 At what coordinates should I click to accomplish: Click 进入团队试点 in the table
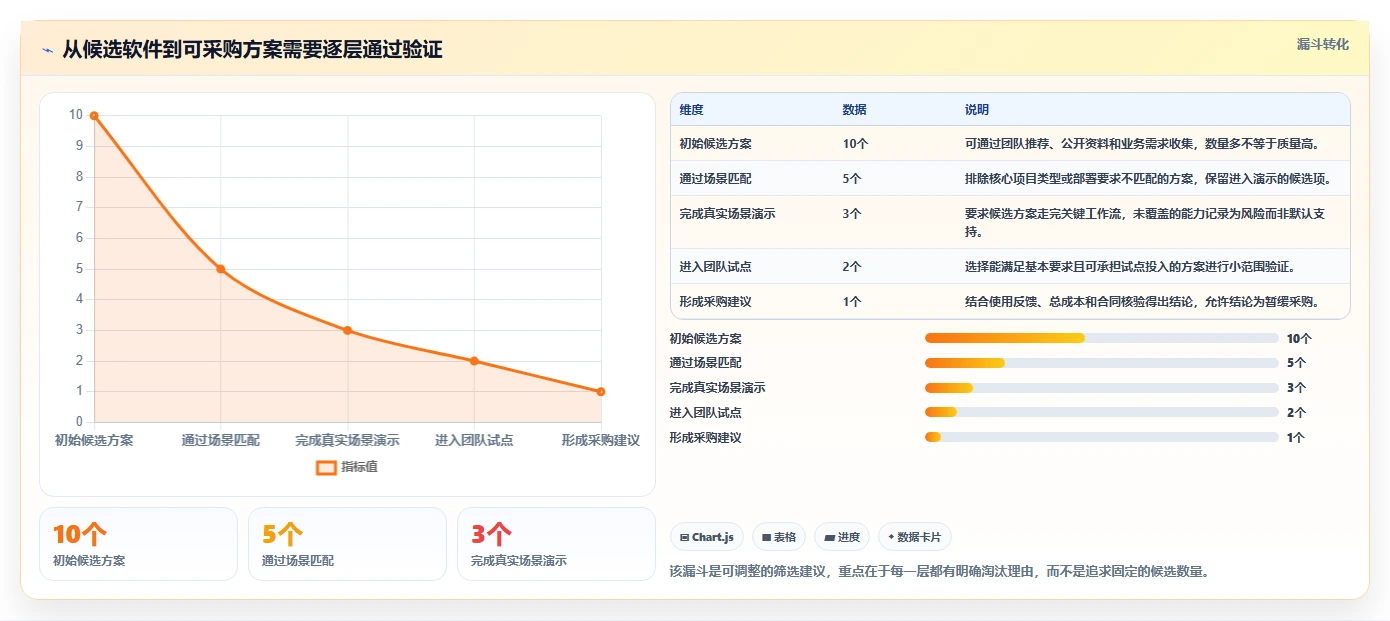point(716,267)
